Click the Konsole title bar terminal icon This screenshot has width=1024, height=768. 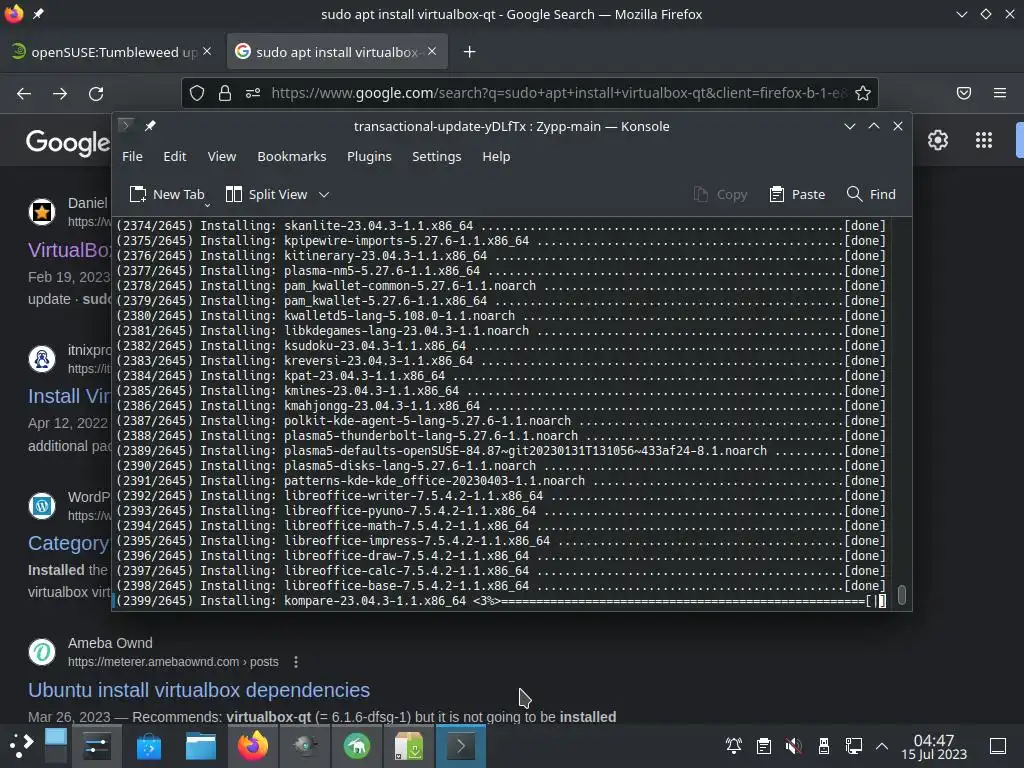pos(126,125)
